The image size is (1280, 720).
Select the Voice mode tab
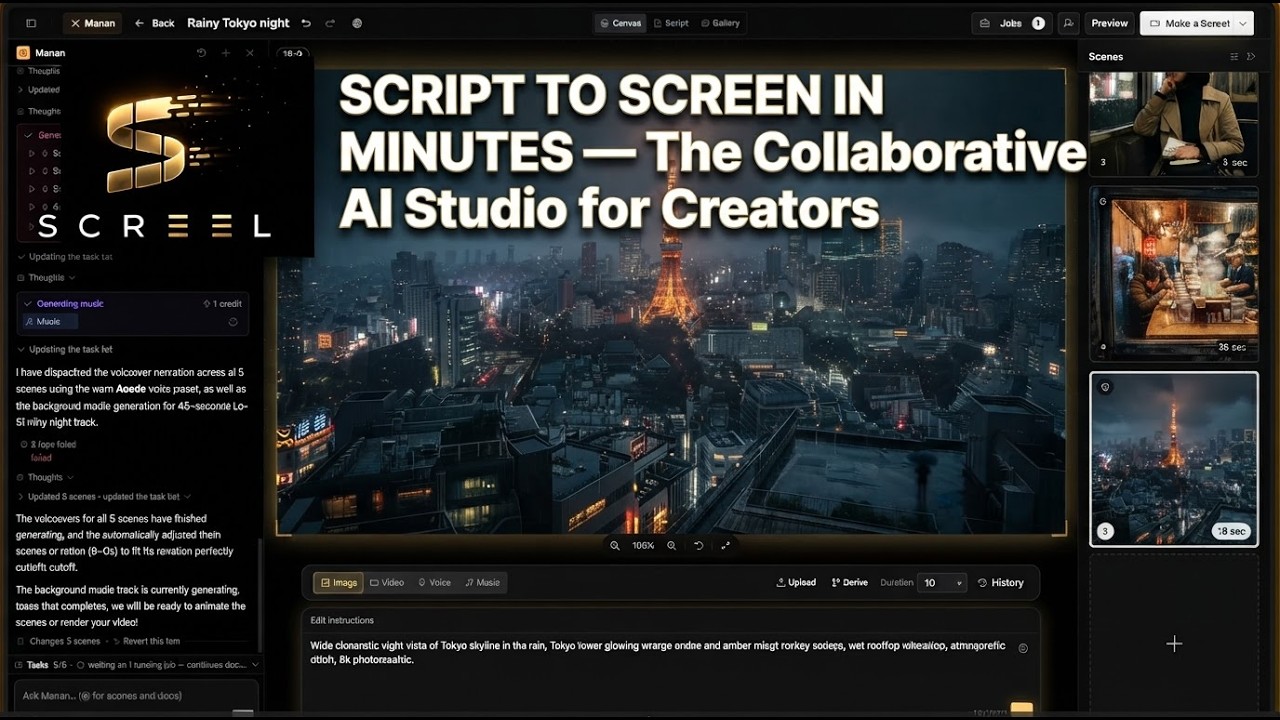[x=435, y=583]
